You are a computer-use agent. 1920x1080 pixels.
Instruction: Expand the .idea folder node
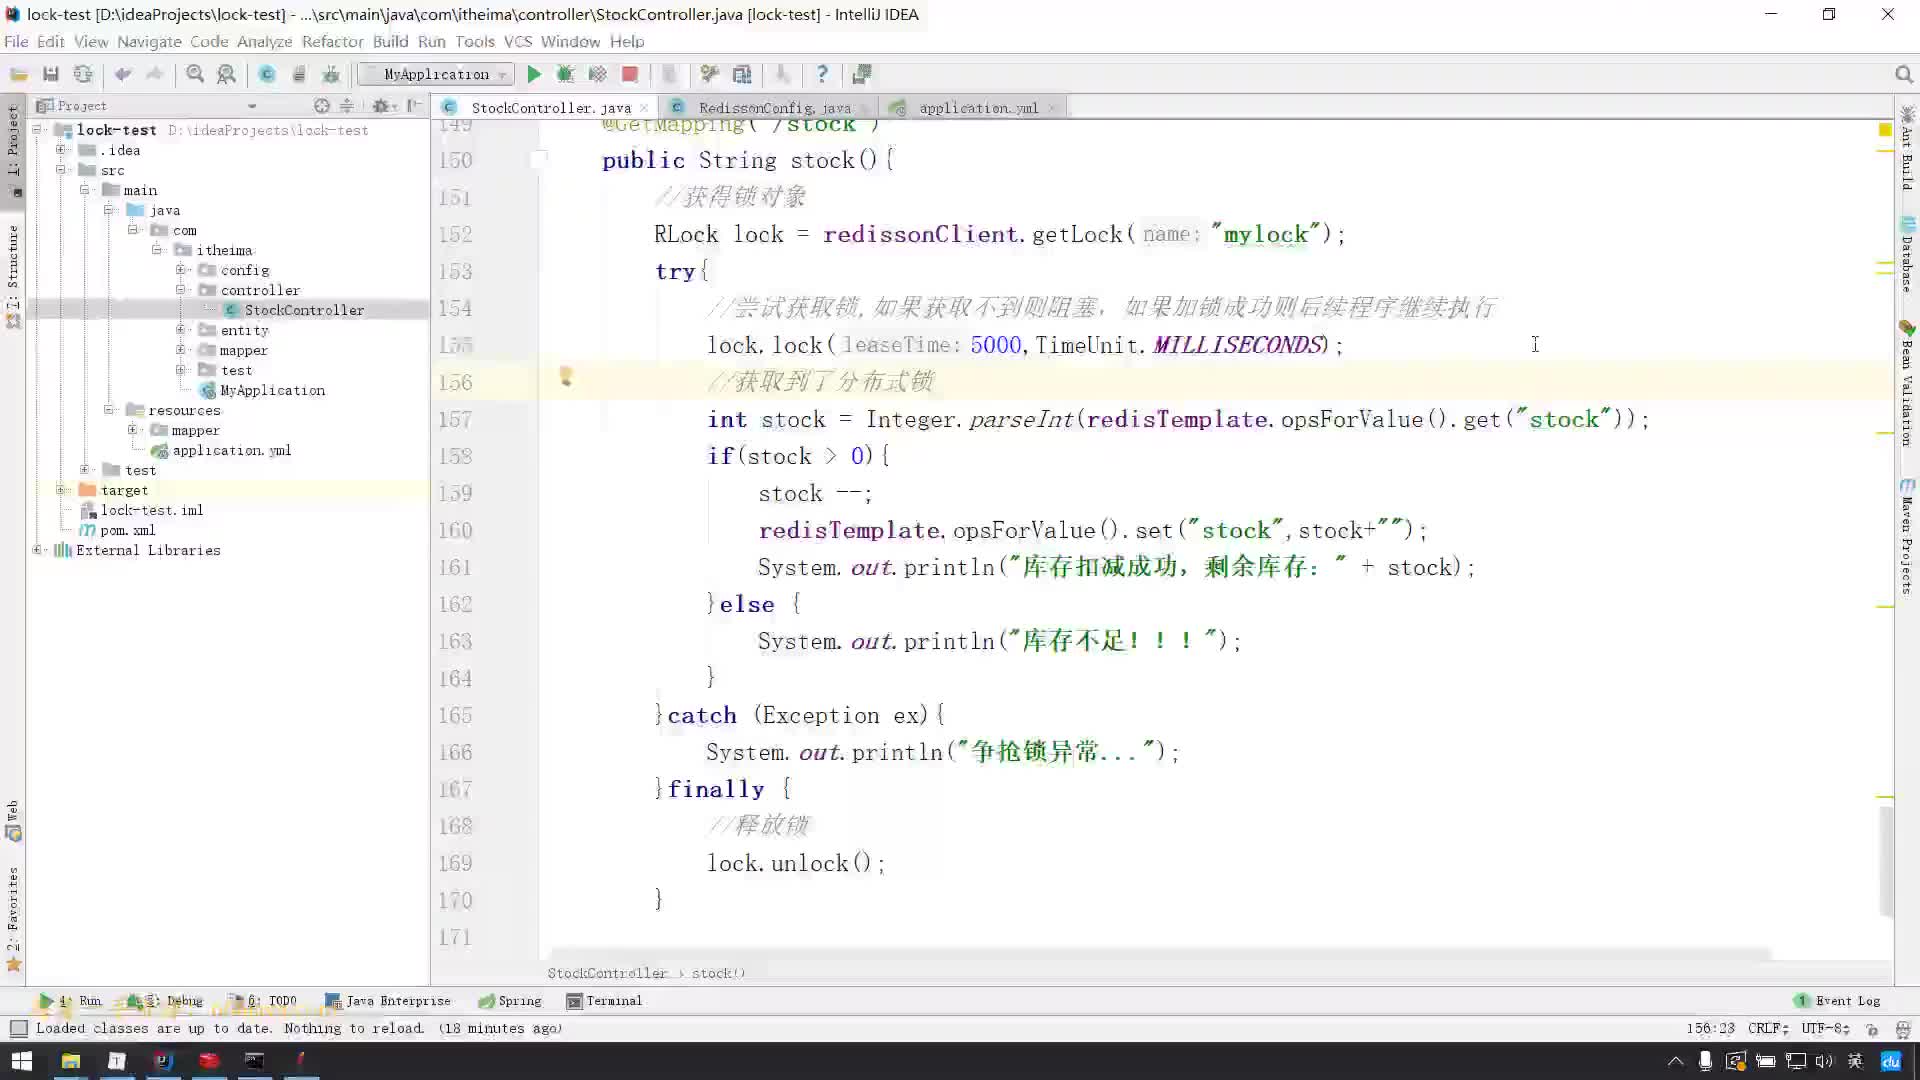coord(61,150)
